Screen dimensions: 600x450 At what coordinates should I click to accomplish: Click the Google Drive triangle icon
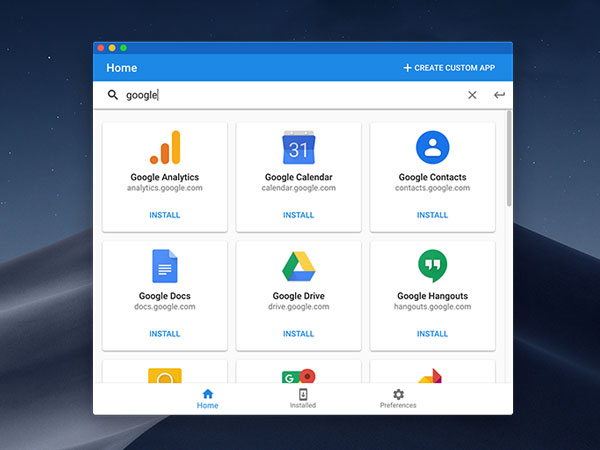(x=298, y=266)
